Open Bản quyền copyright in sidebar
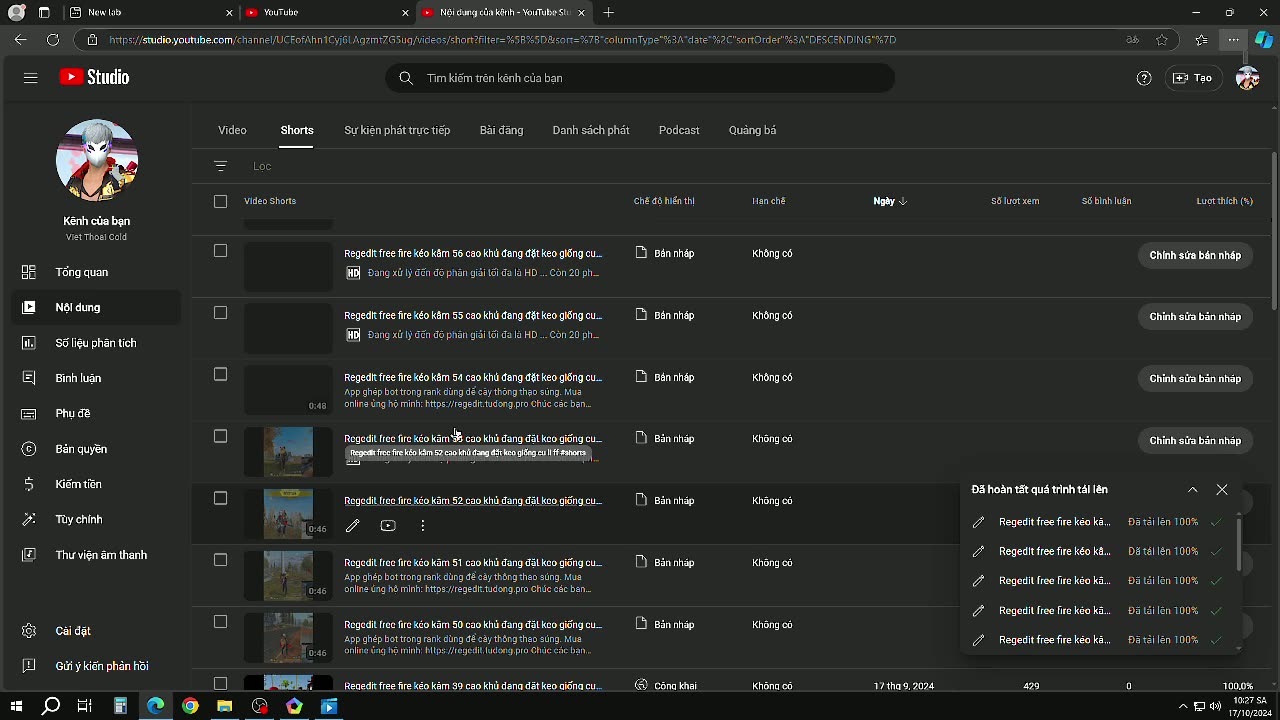This screenshot has height=720, width=1280. 96,449
